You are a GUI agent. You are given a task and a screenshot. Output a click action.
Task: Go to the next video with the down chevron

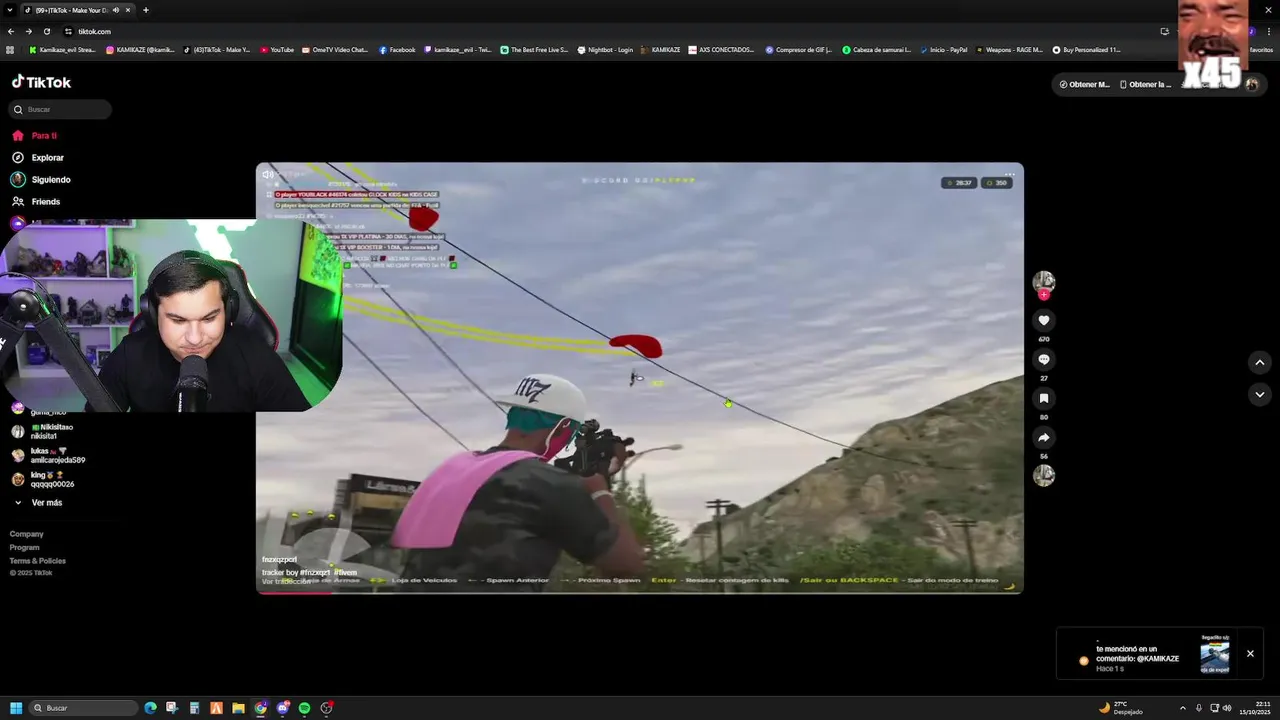[1259, 395]
